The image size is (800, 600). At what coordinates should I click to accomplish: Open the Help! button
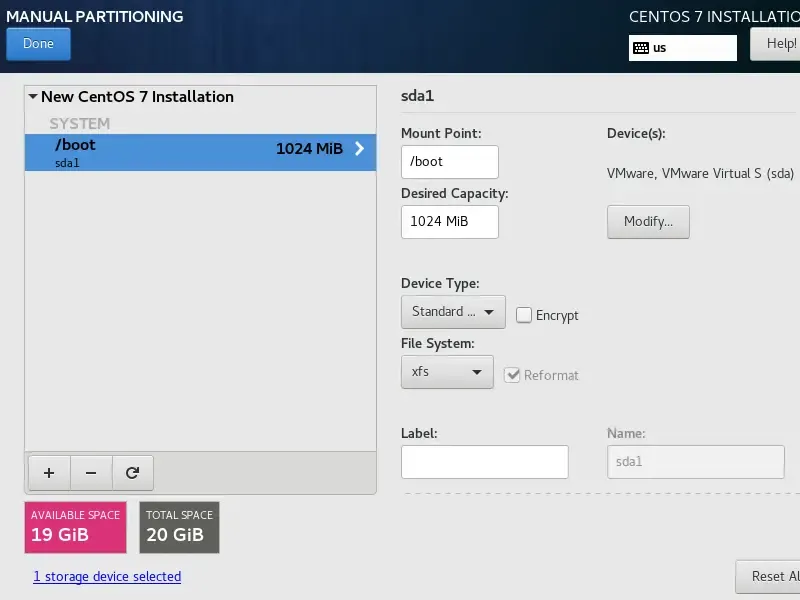(775, 44)
